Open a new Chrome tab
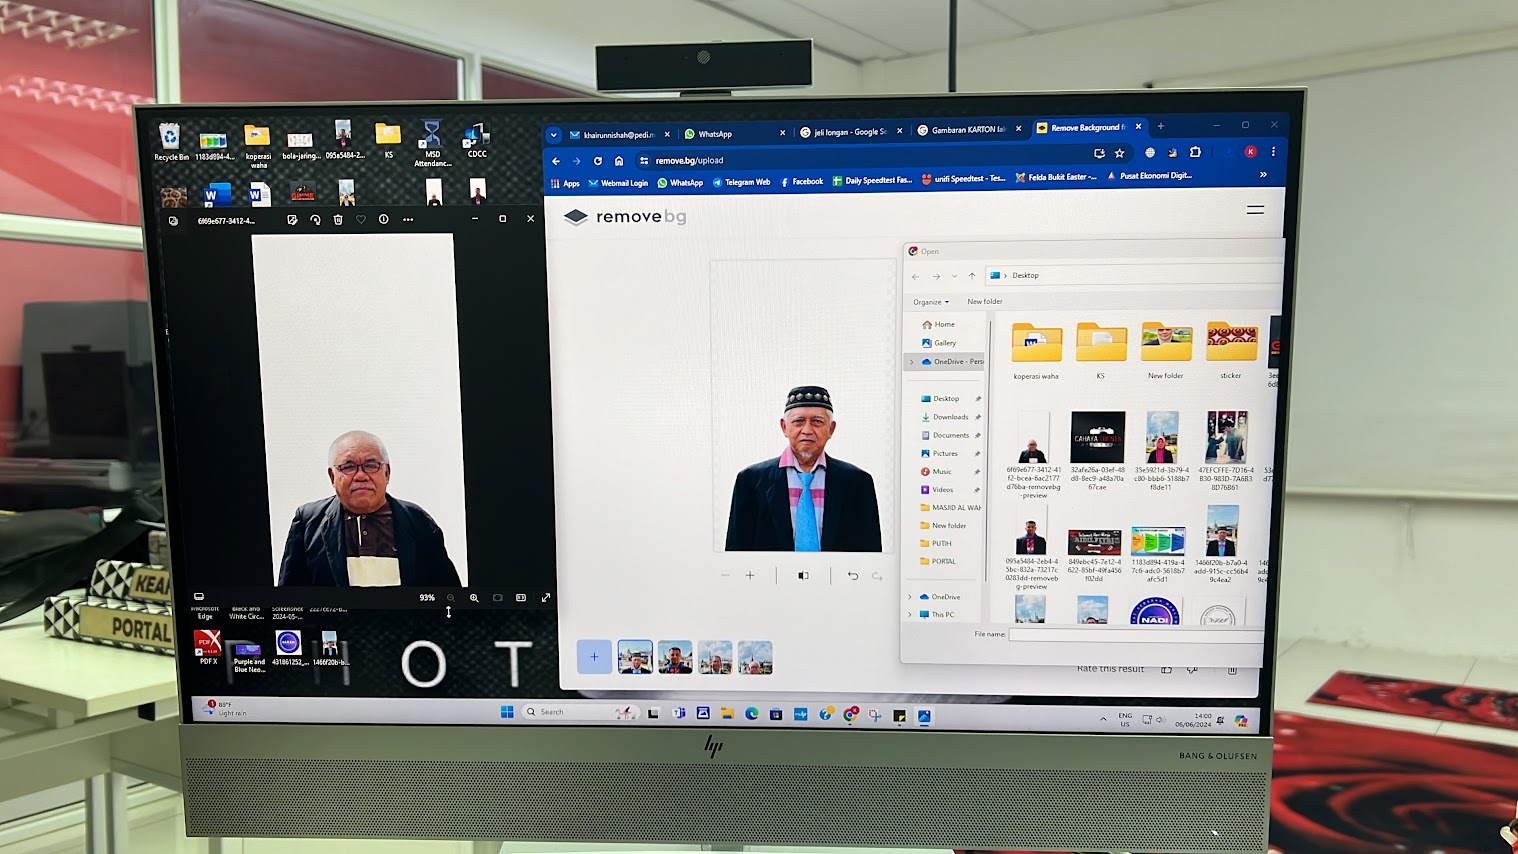The image size is (1518, 854). click(x=1160, y=126)
